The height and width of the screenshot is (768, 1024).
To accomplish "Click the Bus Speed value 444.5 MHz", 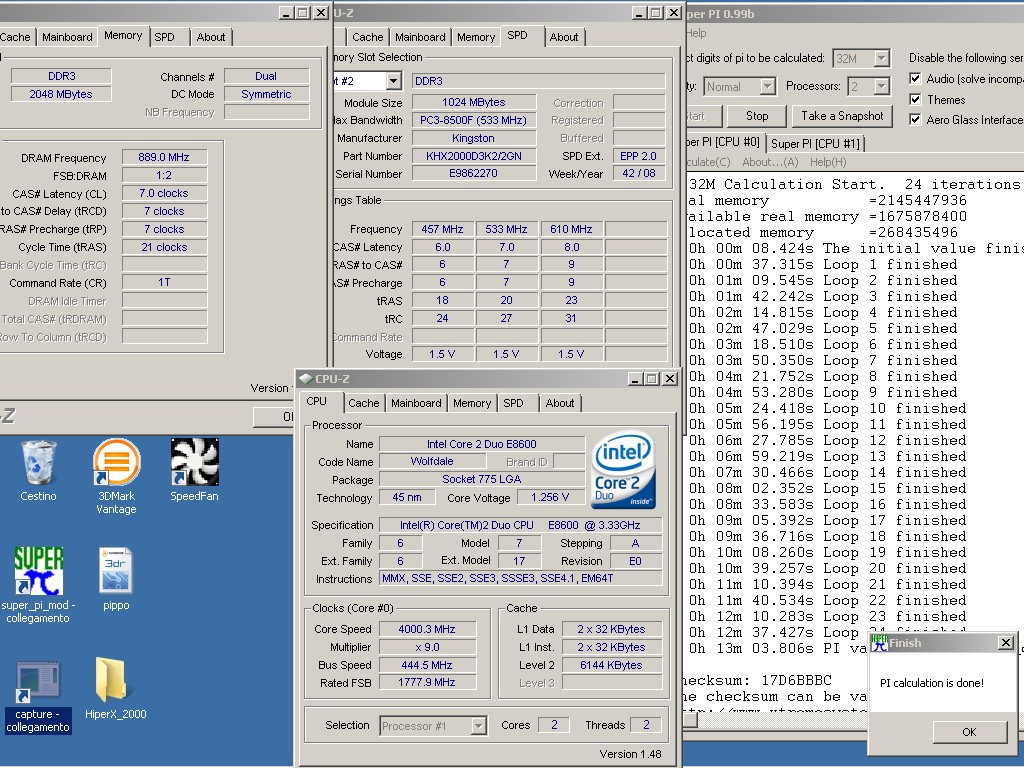I will (x=427, y=665).
